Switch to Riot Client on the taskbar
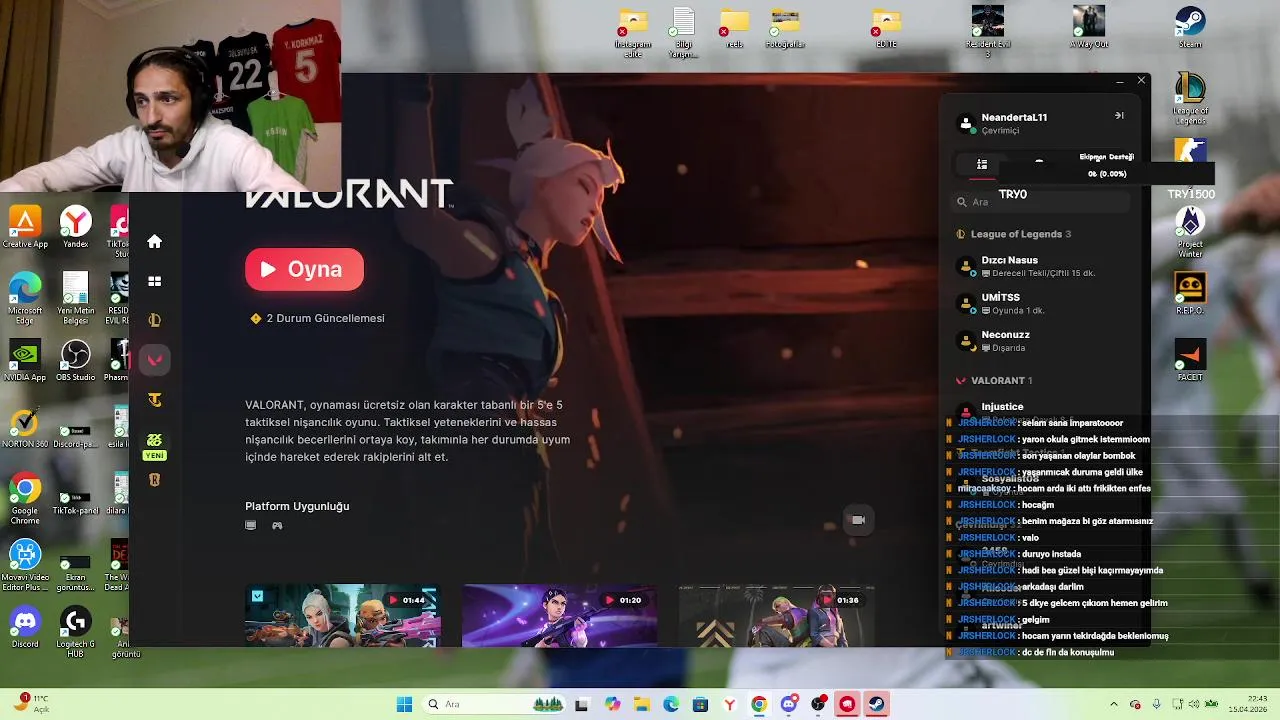 coord(848,704)
